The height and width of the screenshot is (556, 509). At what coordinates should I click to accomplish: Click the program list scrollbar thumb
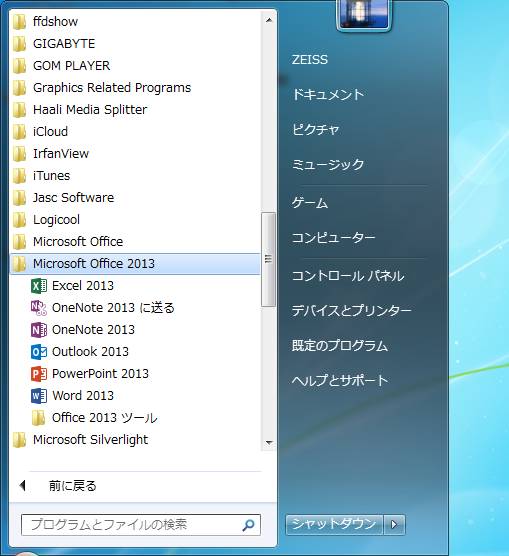click(268, 259)
